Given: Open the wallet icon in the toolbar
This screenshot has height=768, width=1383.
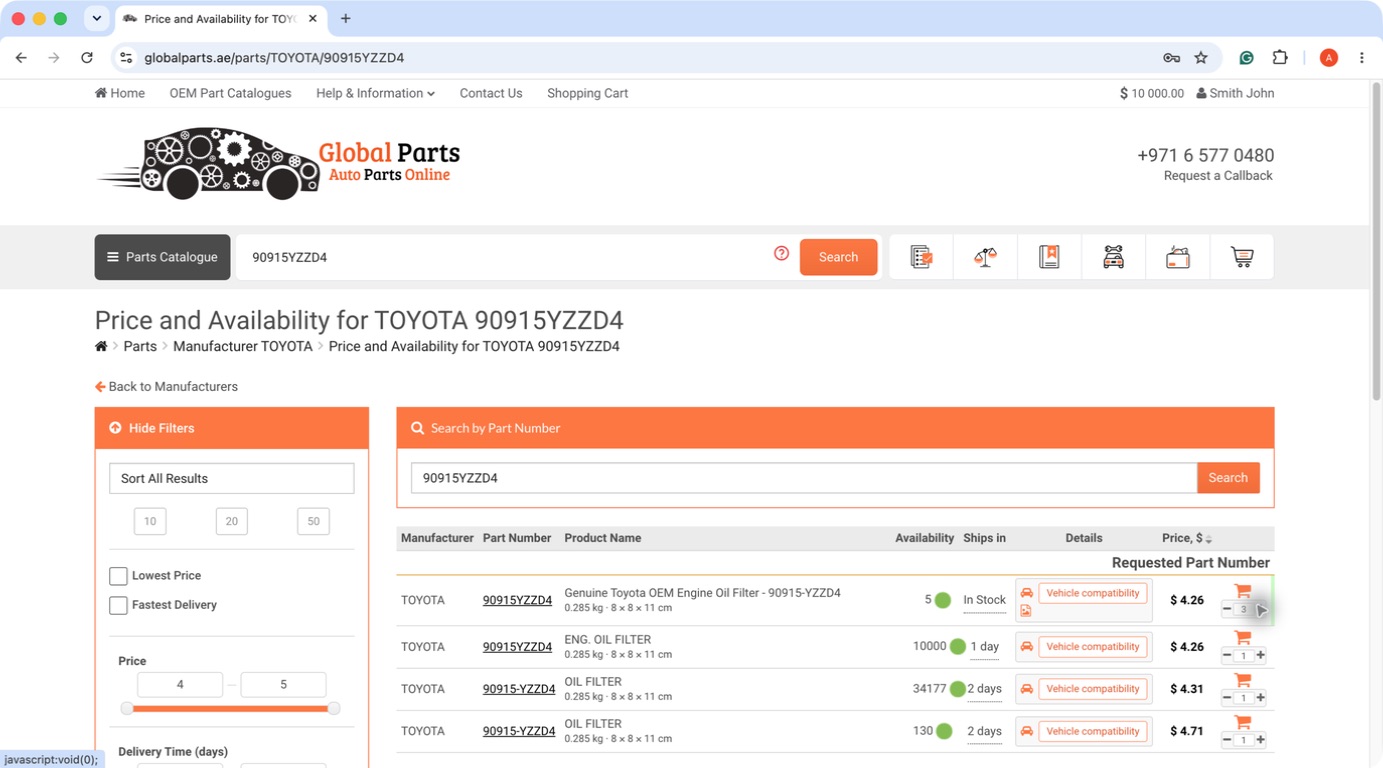Looking at the screenshot, I should [x=1178, y=257].
